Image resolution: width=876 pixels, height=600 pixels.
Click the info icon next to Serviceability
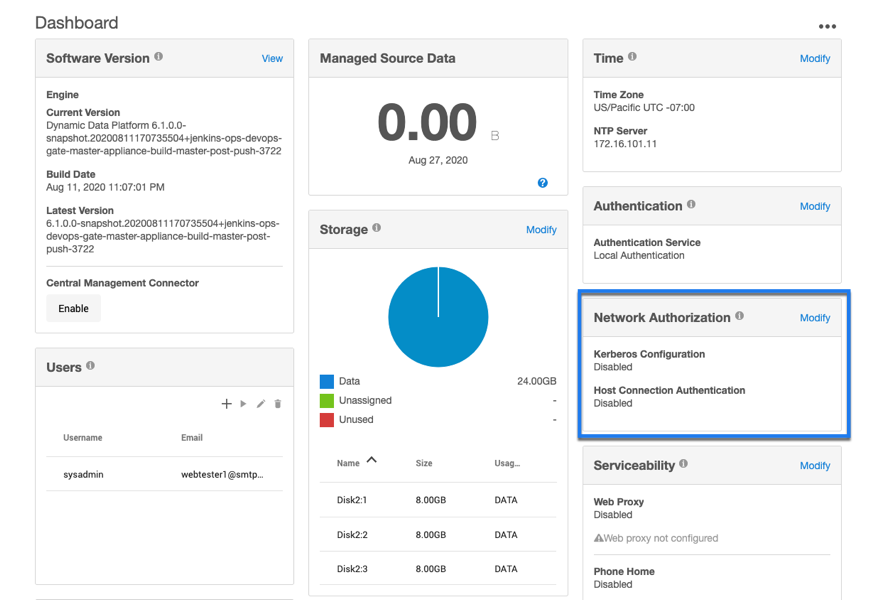(x=684, y=464)
